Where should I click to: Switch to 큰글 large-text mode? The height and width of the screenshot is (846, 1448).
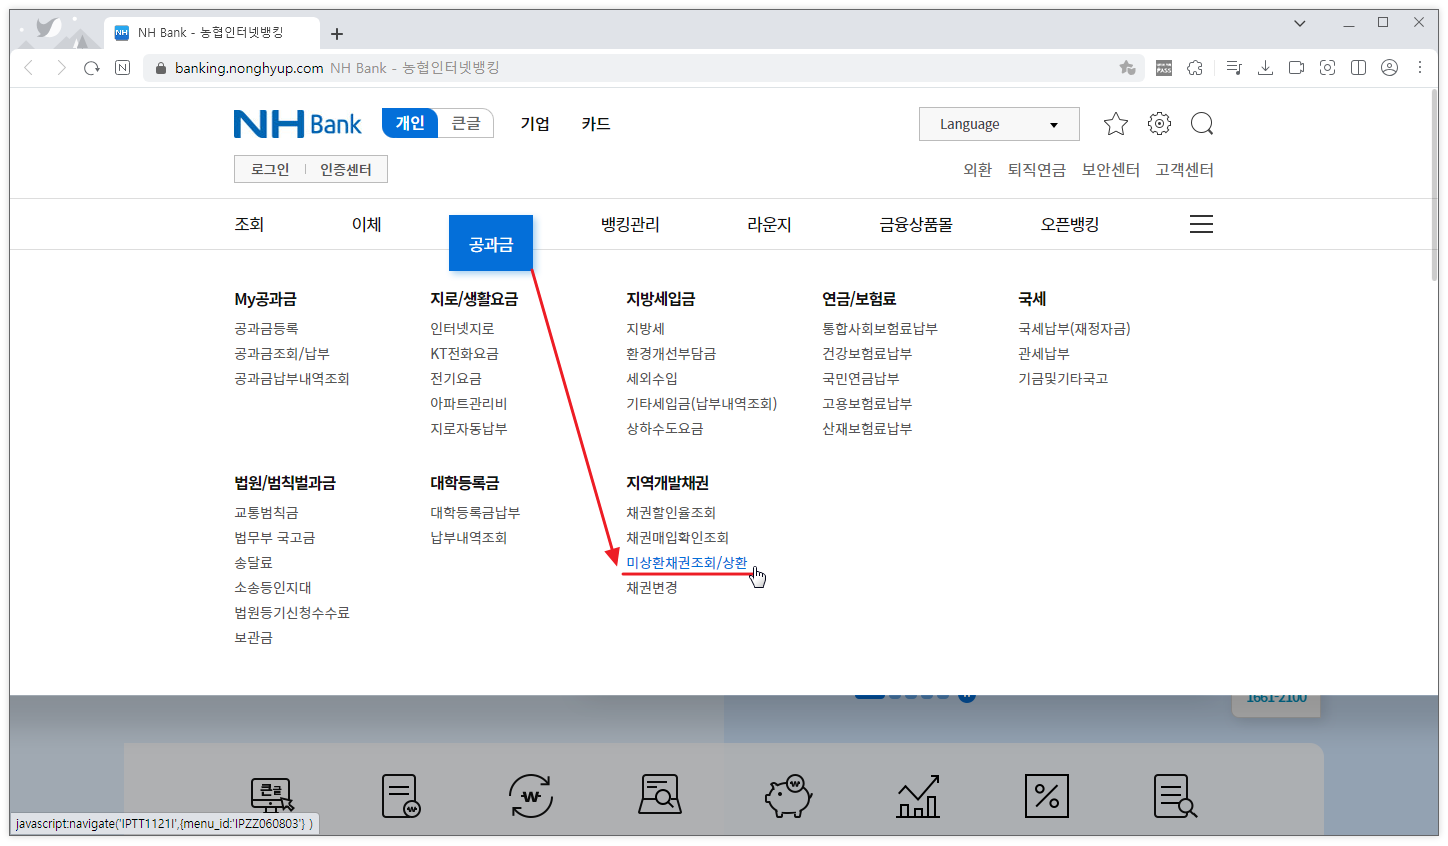[466, 123]
